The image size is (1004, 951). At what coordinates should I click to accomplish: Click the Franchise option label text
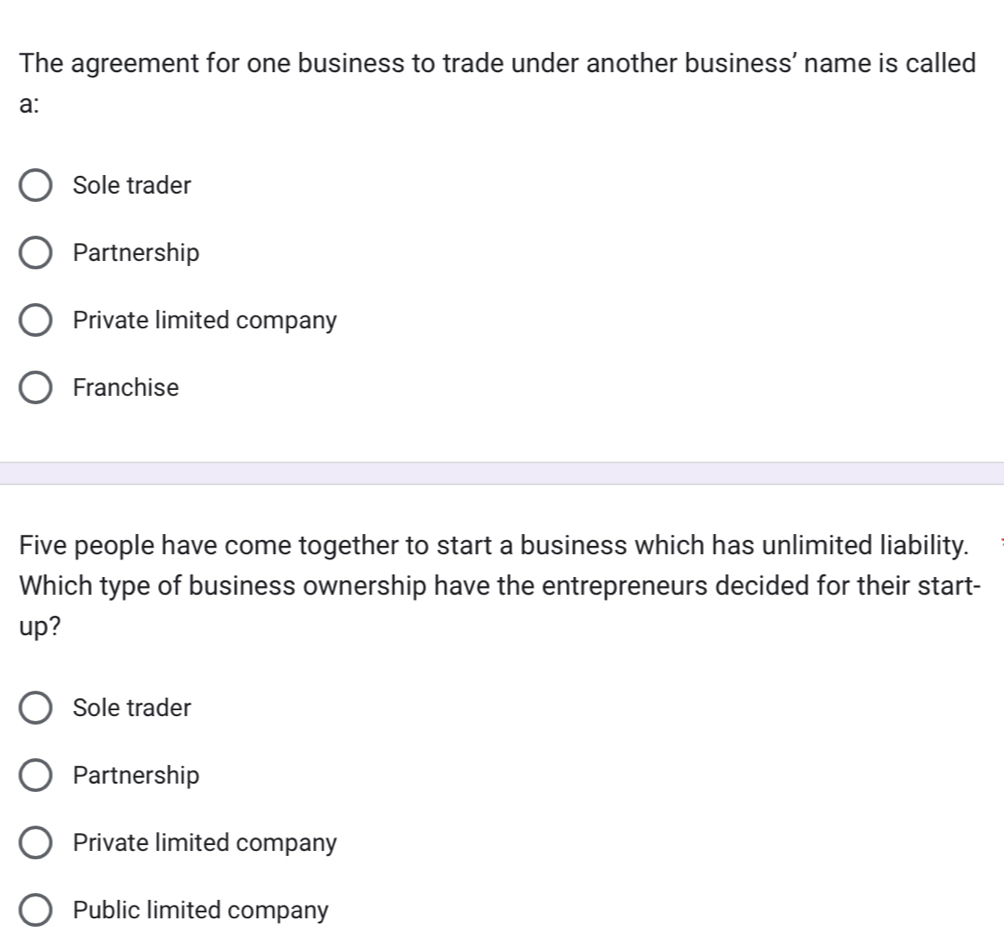click(x=126, y=388)
